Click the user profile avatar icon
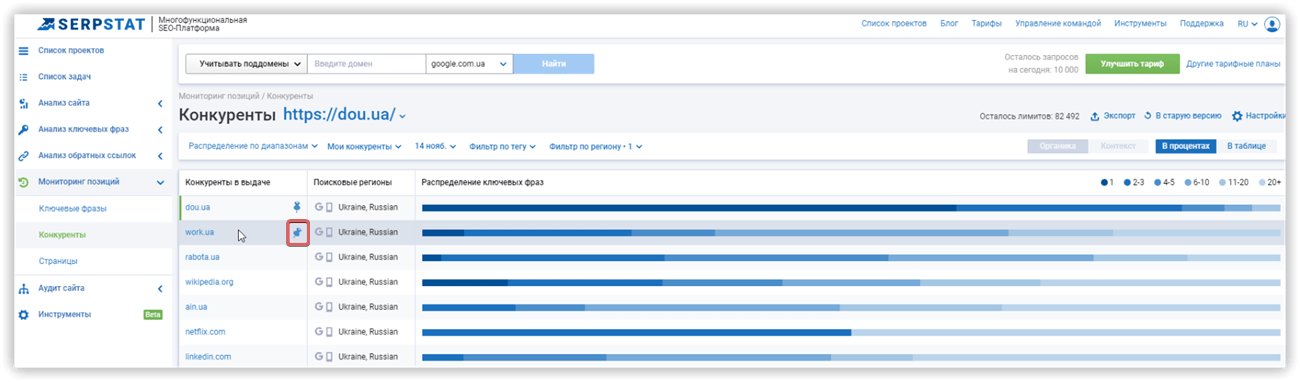 1272,23
